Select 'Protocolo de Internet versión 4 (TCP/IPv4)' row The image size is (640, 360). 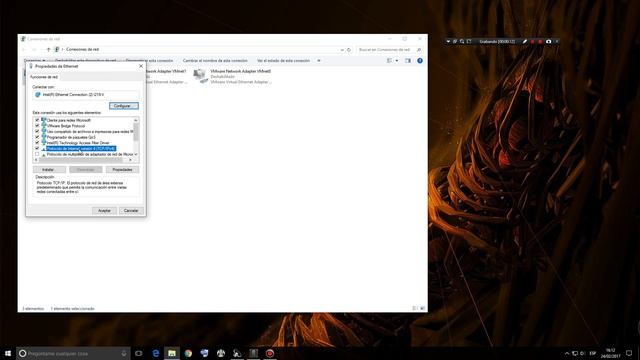click(x=81, y=149)
